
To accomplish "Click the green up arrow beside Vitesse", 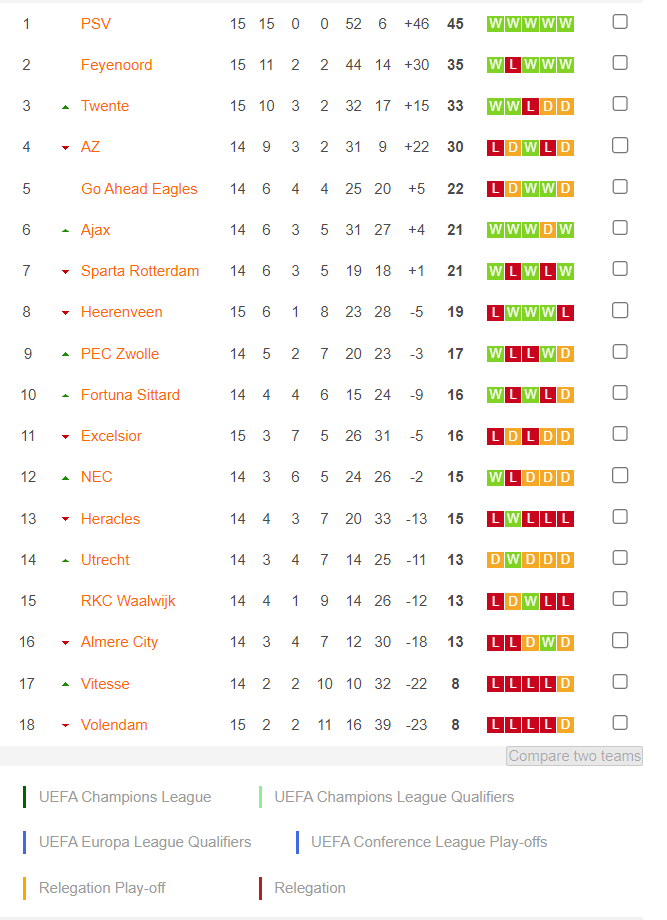I will point(66,684).
